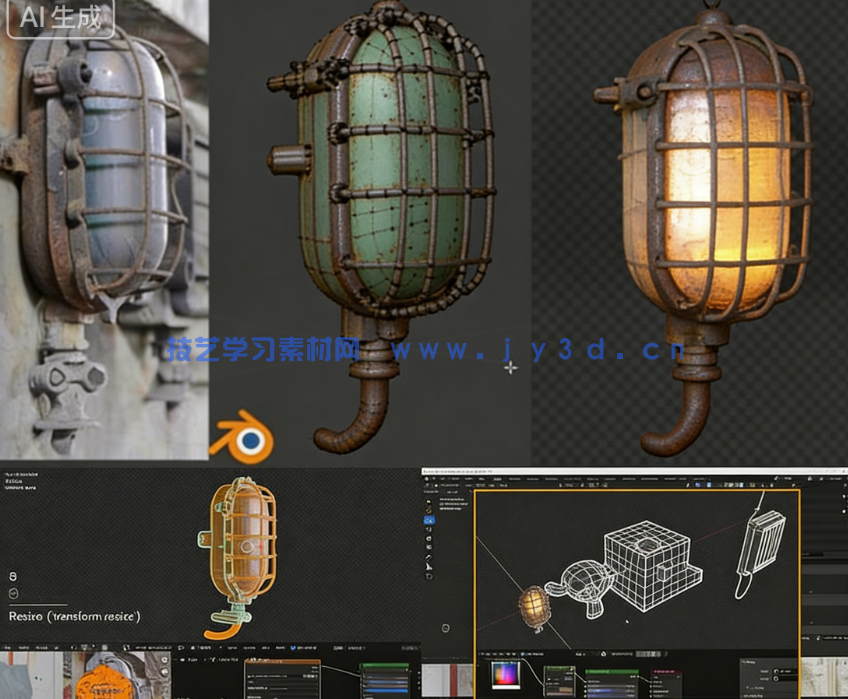Select the Move tool icon
Image resolution: width=848 pixels, height=699 pixels.
[428, 520]
